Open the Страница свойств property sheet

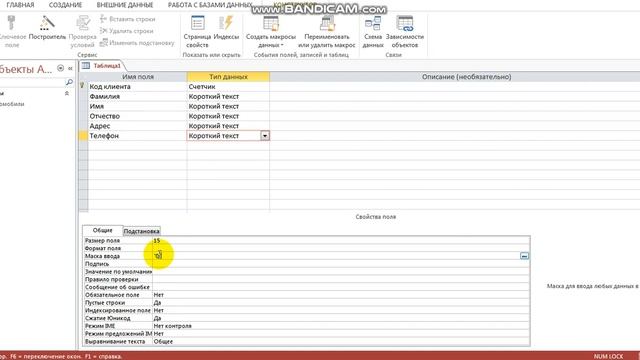[197, 32]
